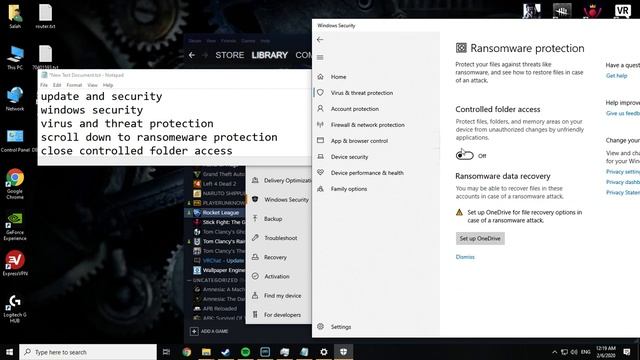The image size is (640, 360).
Task: Click the Windows Start button
Action: point(9,352)
